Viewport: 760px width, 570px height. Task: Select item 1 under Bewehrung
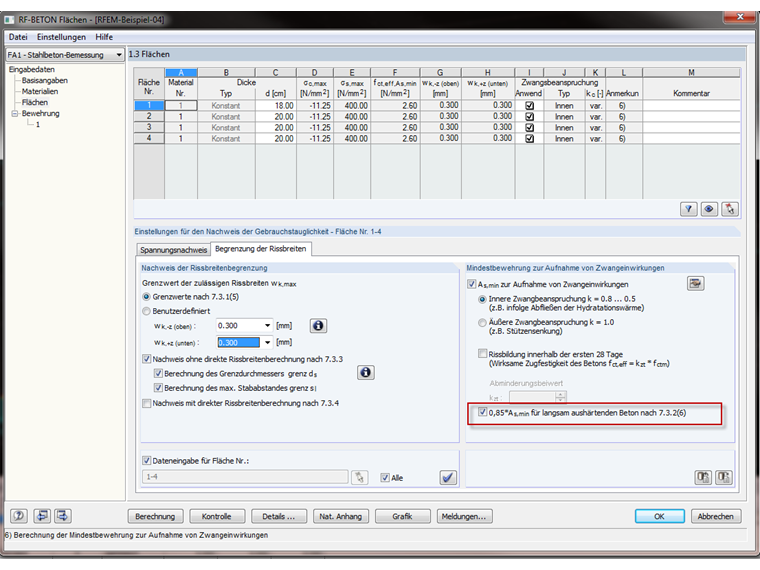38,125
